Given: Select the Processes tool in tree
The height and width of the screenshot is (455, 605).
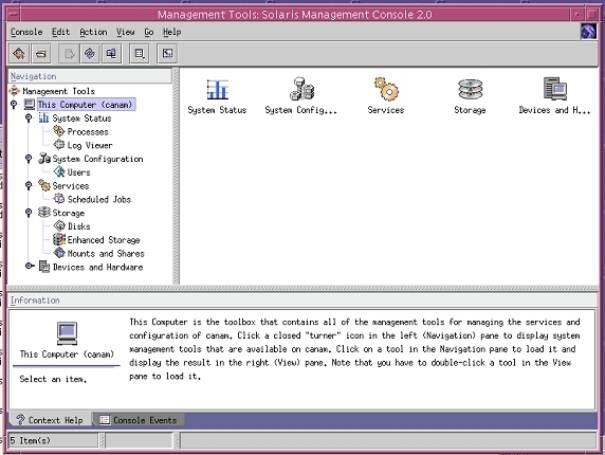Looking at the screenshot, I should click(88, 132).
